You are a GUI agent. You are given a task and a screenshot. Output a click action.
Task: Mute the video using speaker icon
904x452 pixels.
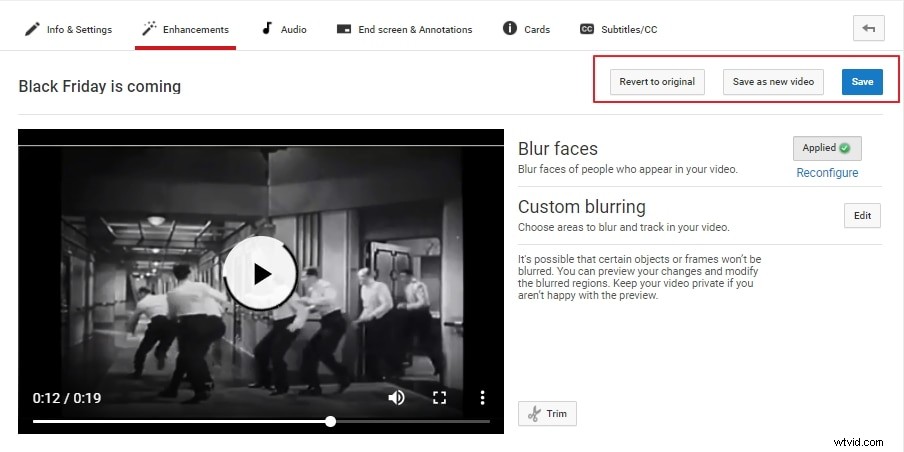point(396,397)
